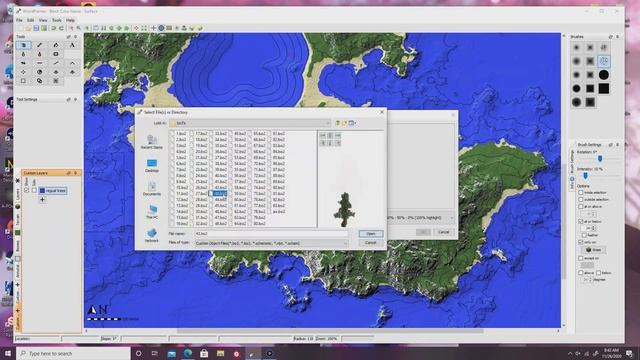Toggle the outside selection checkbox

pyautogui.click(x=580, y=199)
